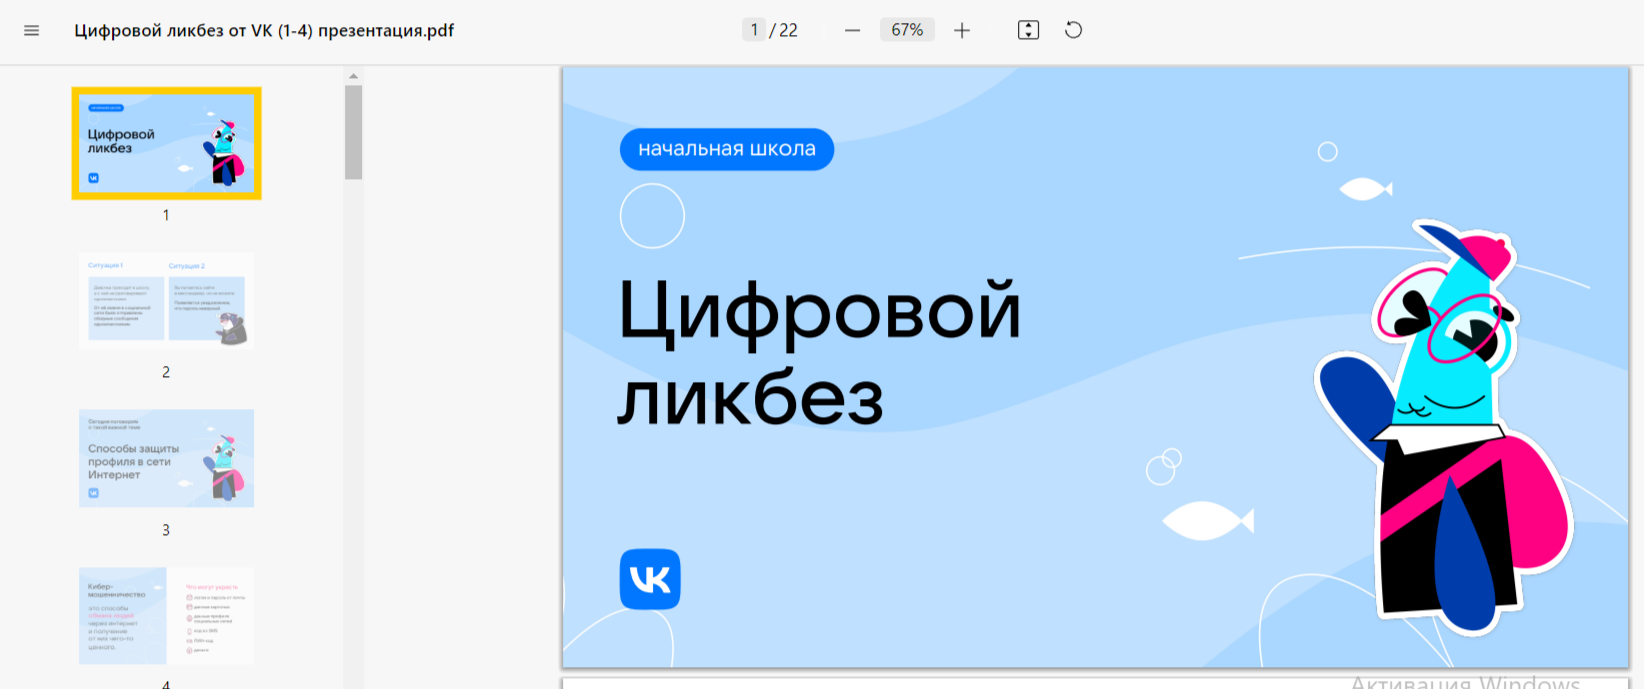Click the total page count '22'
This screenshot has width=1644, height=689.
788,30
